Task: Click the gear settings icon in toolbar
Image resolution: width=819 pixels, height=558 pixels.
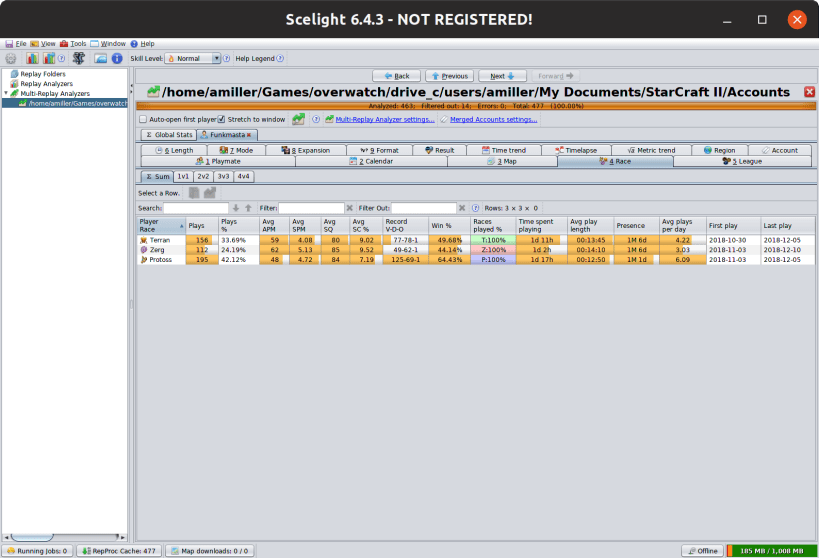Action: point(10,59)
